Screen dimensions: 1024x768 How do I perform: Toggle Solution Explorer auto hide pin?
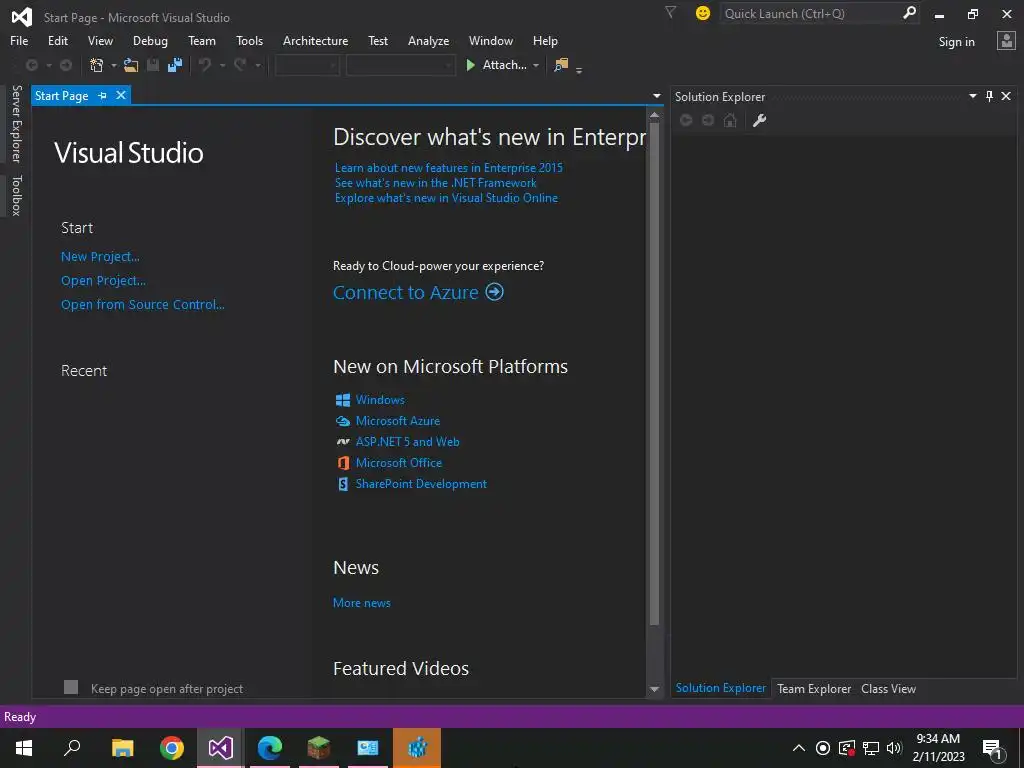point(989,96)
